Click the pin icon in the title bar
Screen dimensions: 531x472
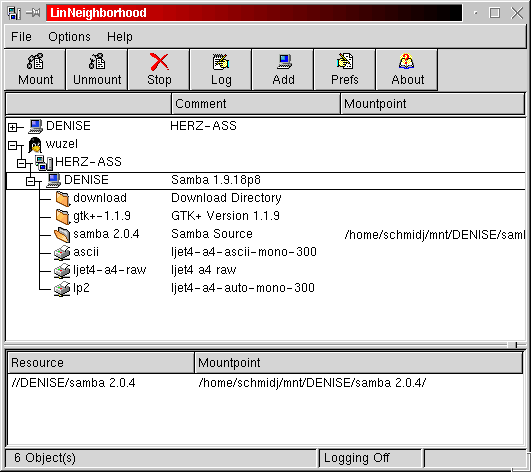click(x=33, y=13)
